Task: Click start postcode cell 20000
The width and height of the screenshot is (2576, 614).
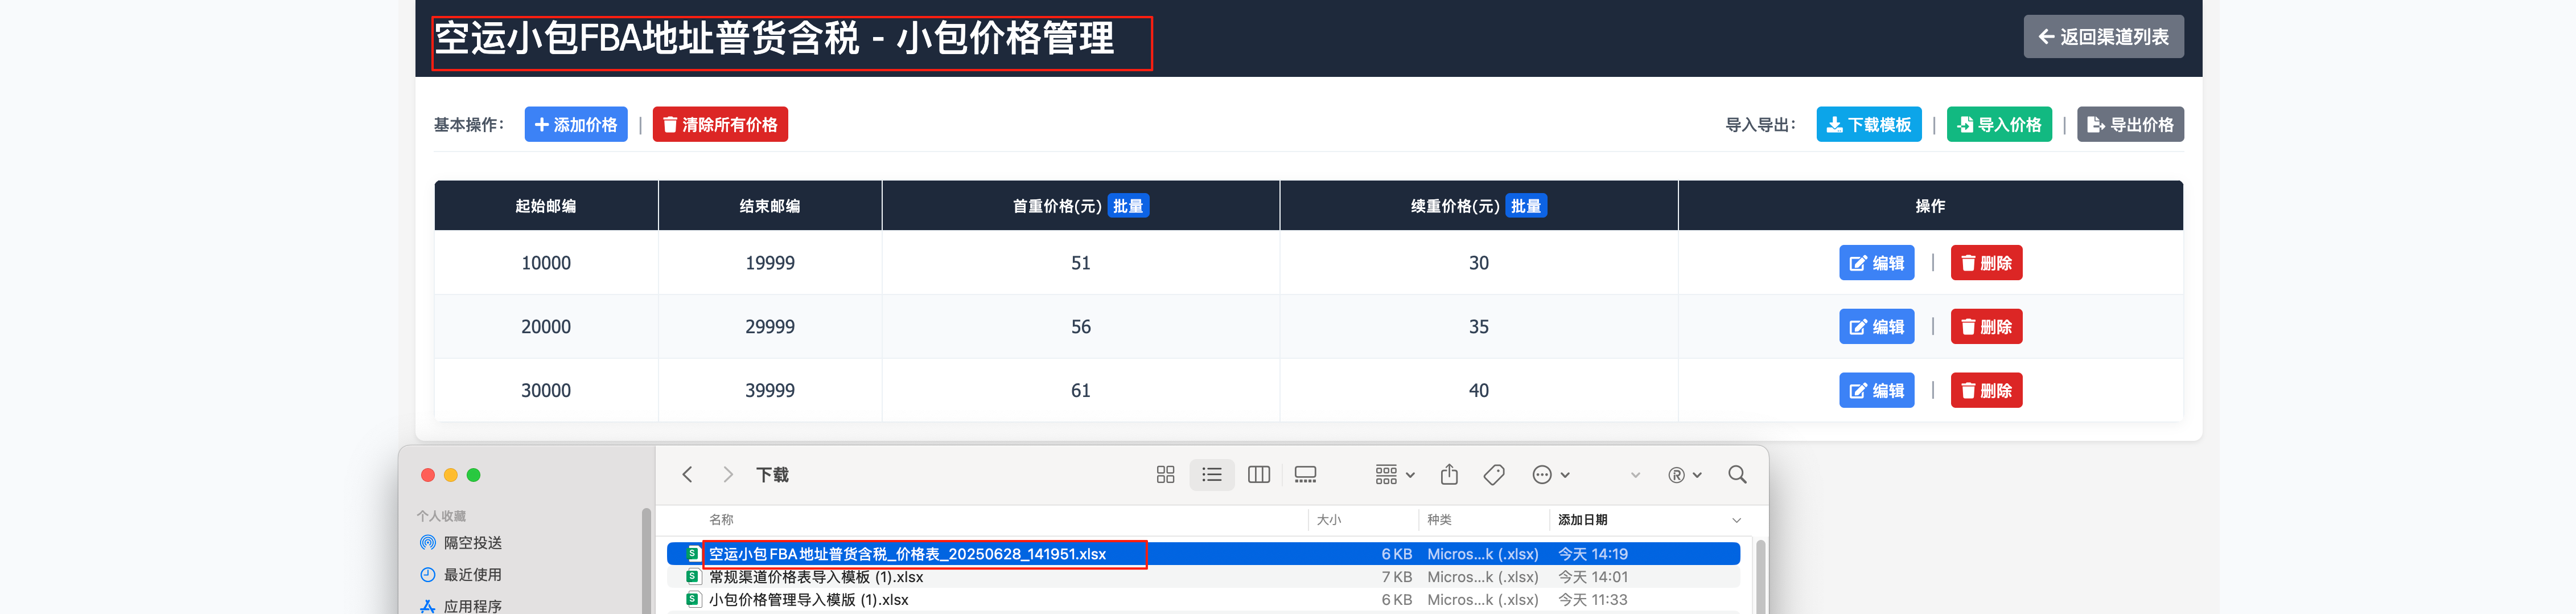Action: (546, 327)
